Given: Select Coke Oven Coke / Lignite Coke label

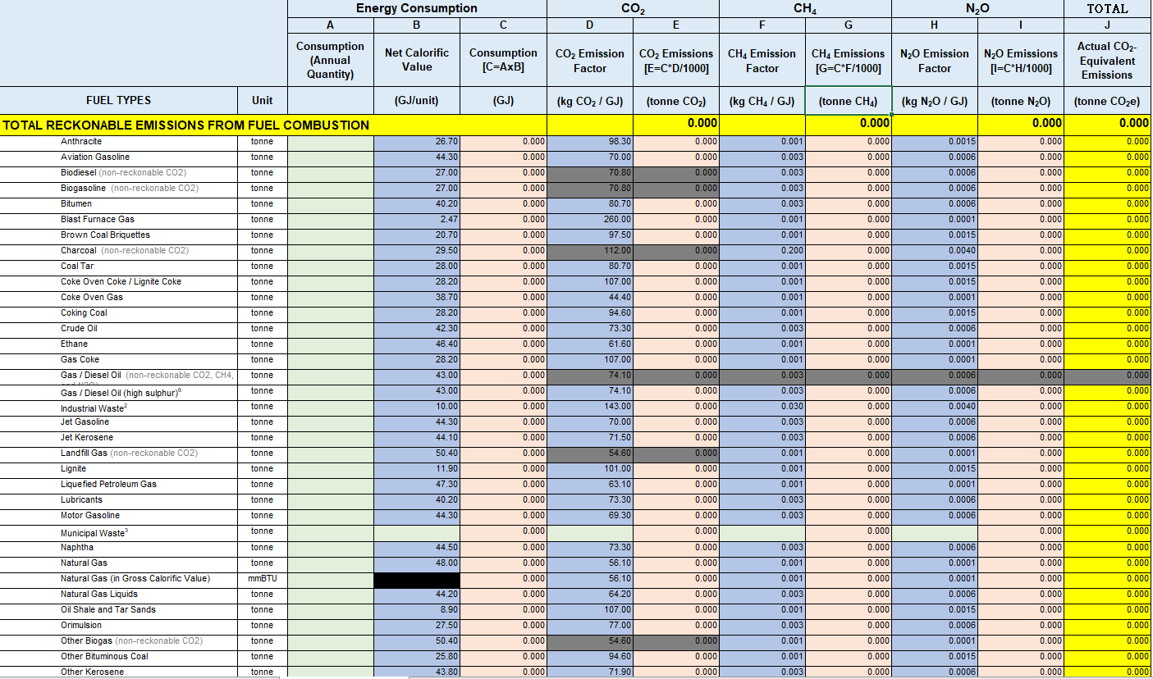Looking at the screenshot, I should (x=121, y=282).
